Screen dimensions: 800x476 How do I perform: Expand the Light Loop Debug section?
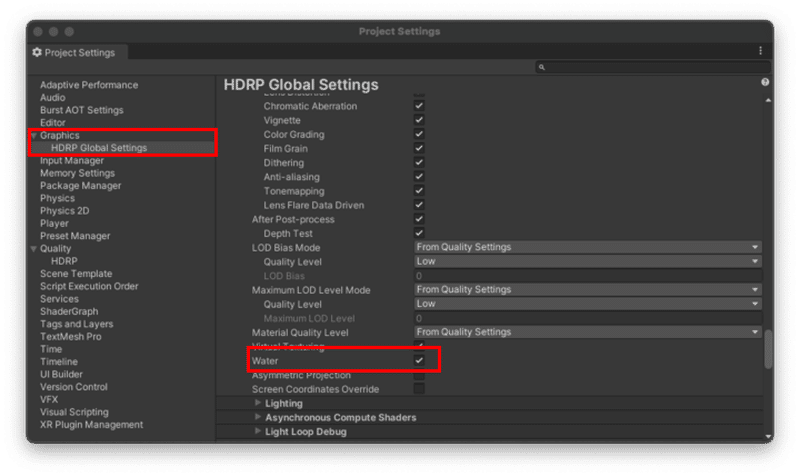[x=258, y=432]
